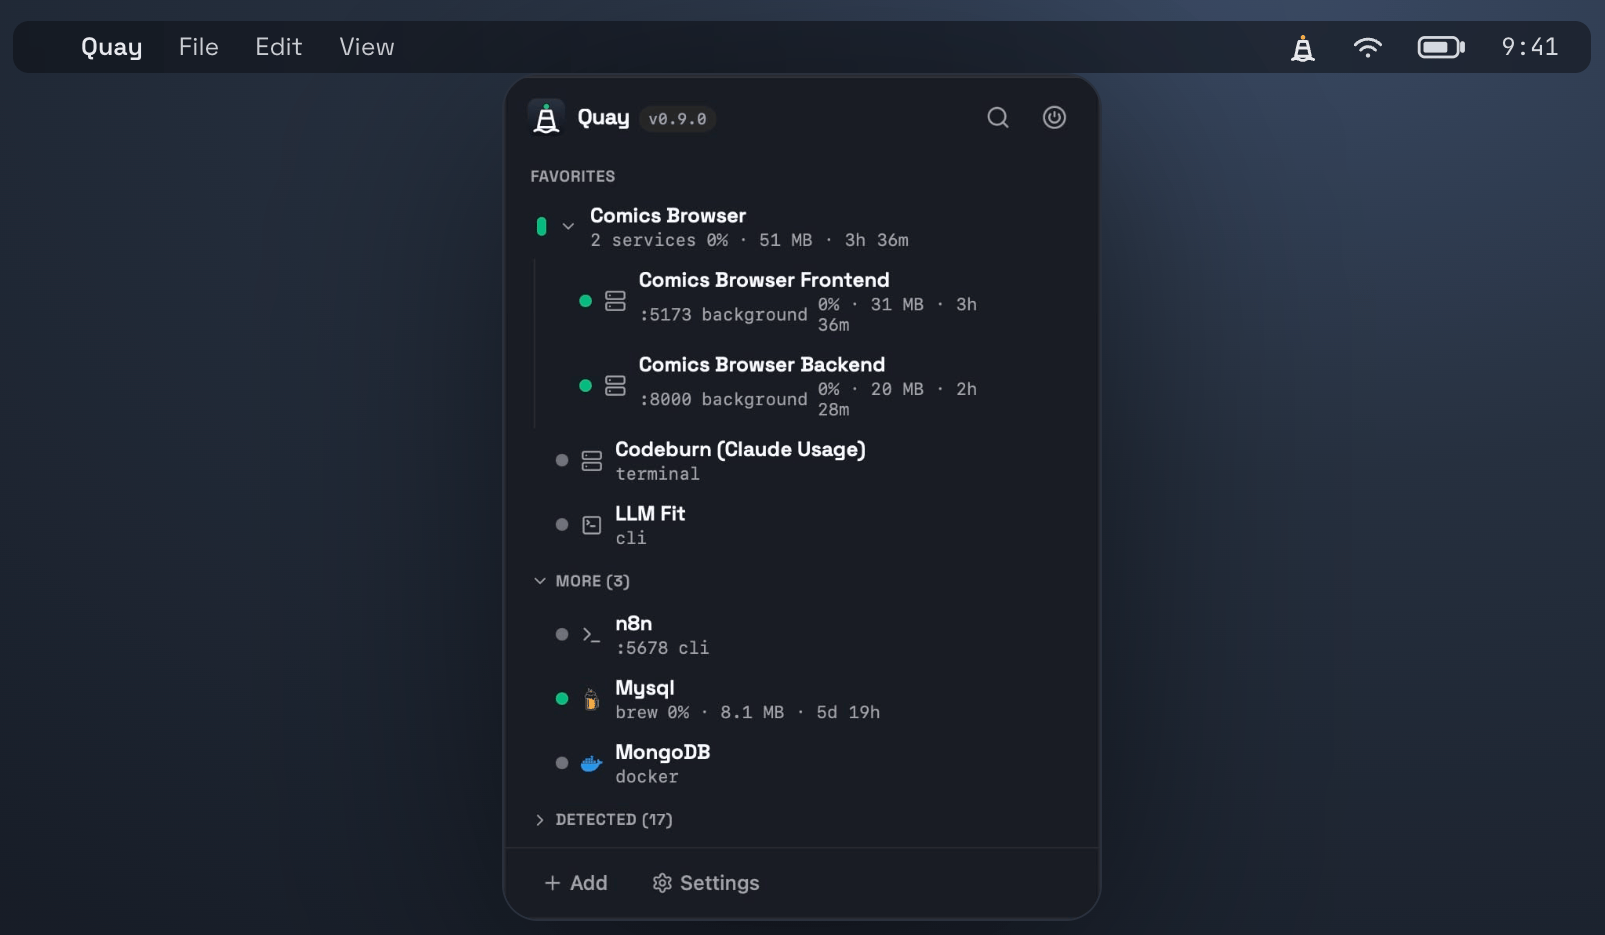Toggle gray status dot of n8n
1605x935 pixels.
point(561,634)
